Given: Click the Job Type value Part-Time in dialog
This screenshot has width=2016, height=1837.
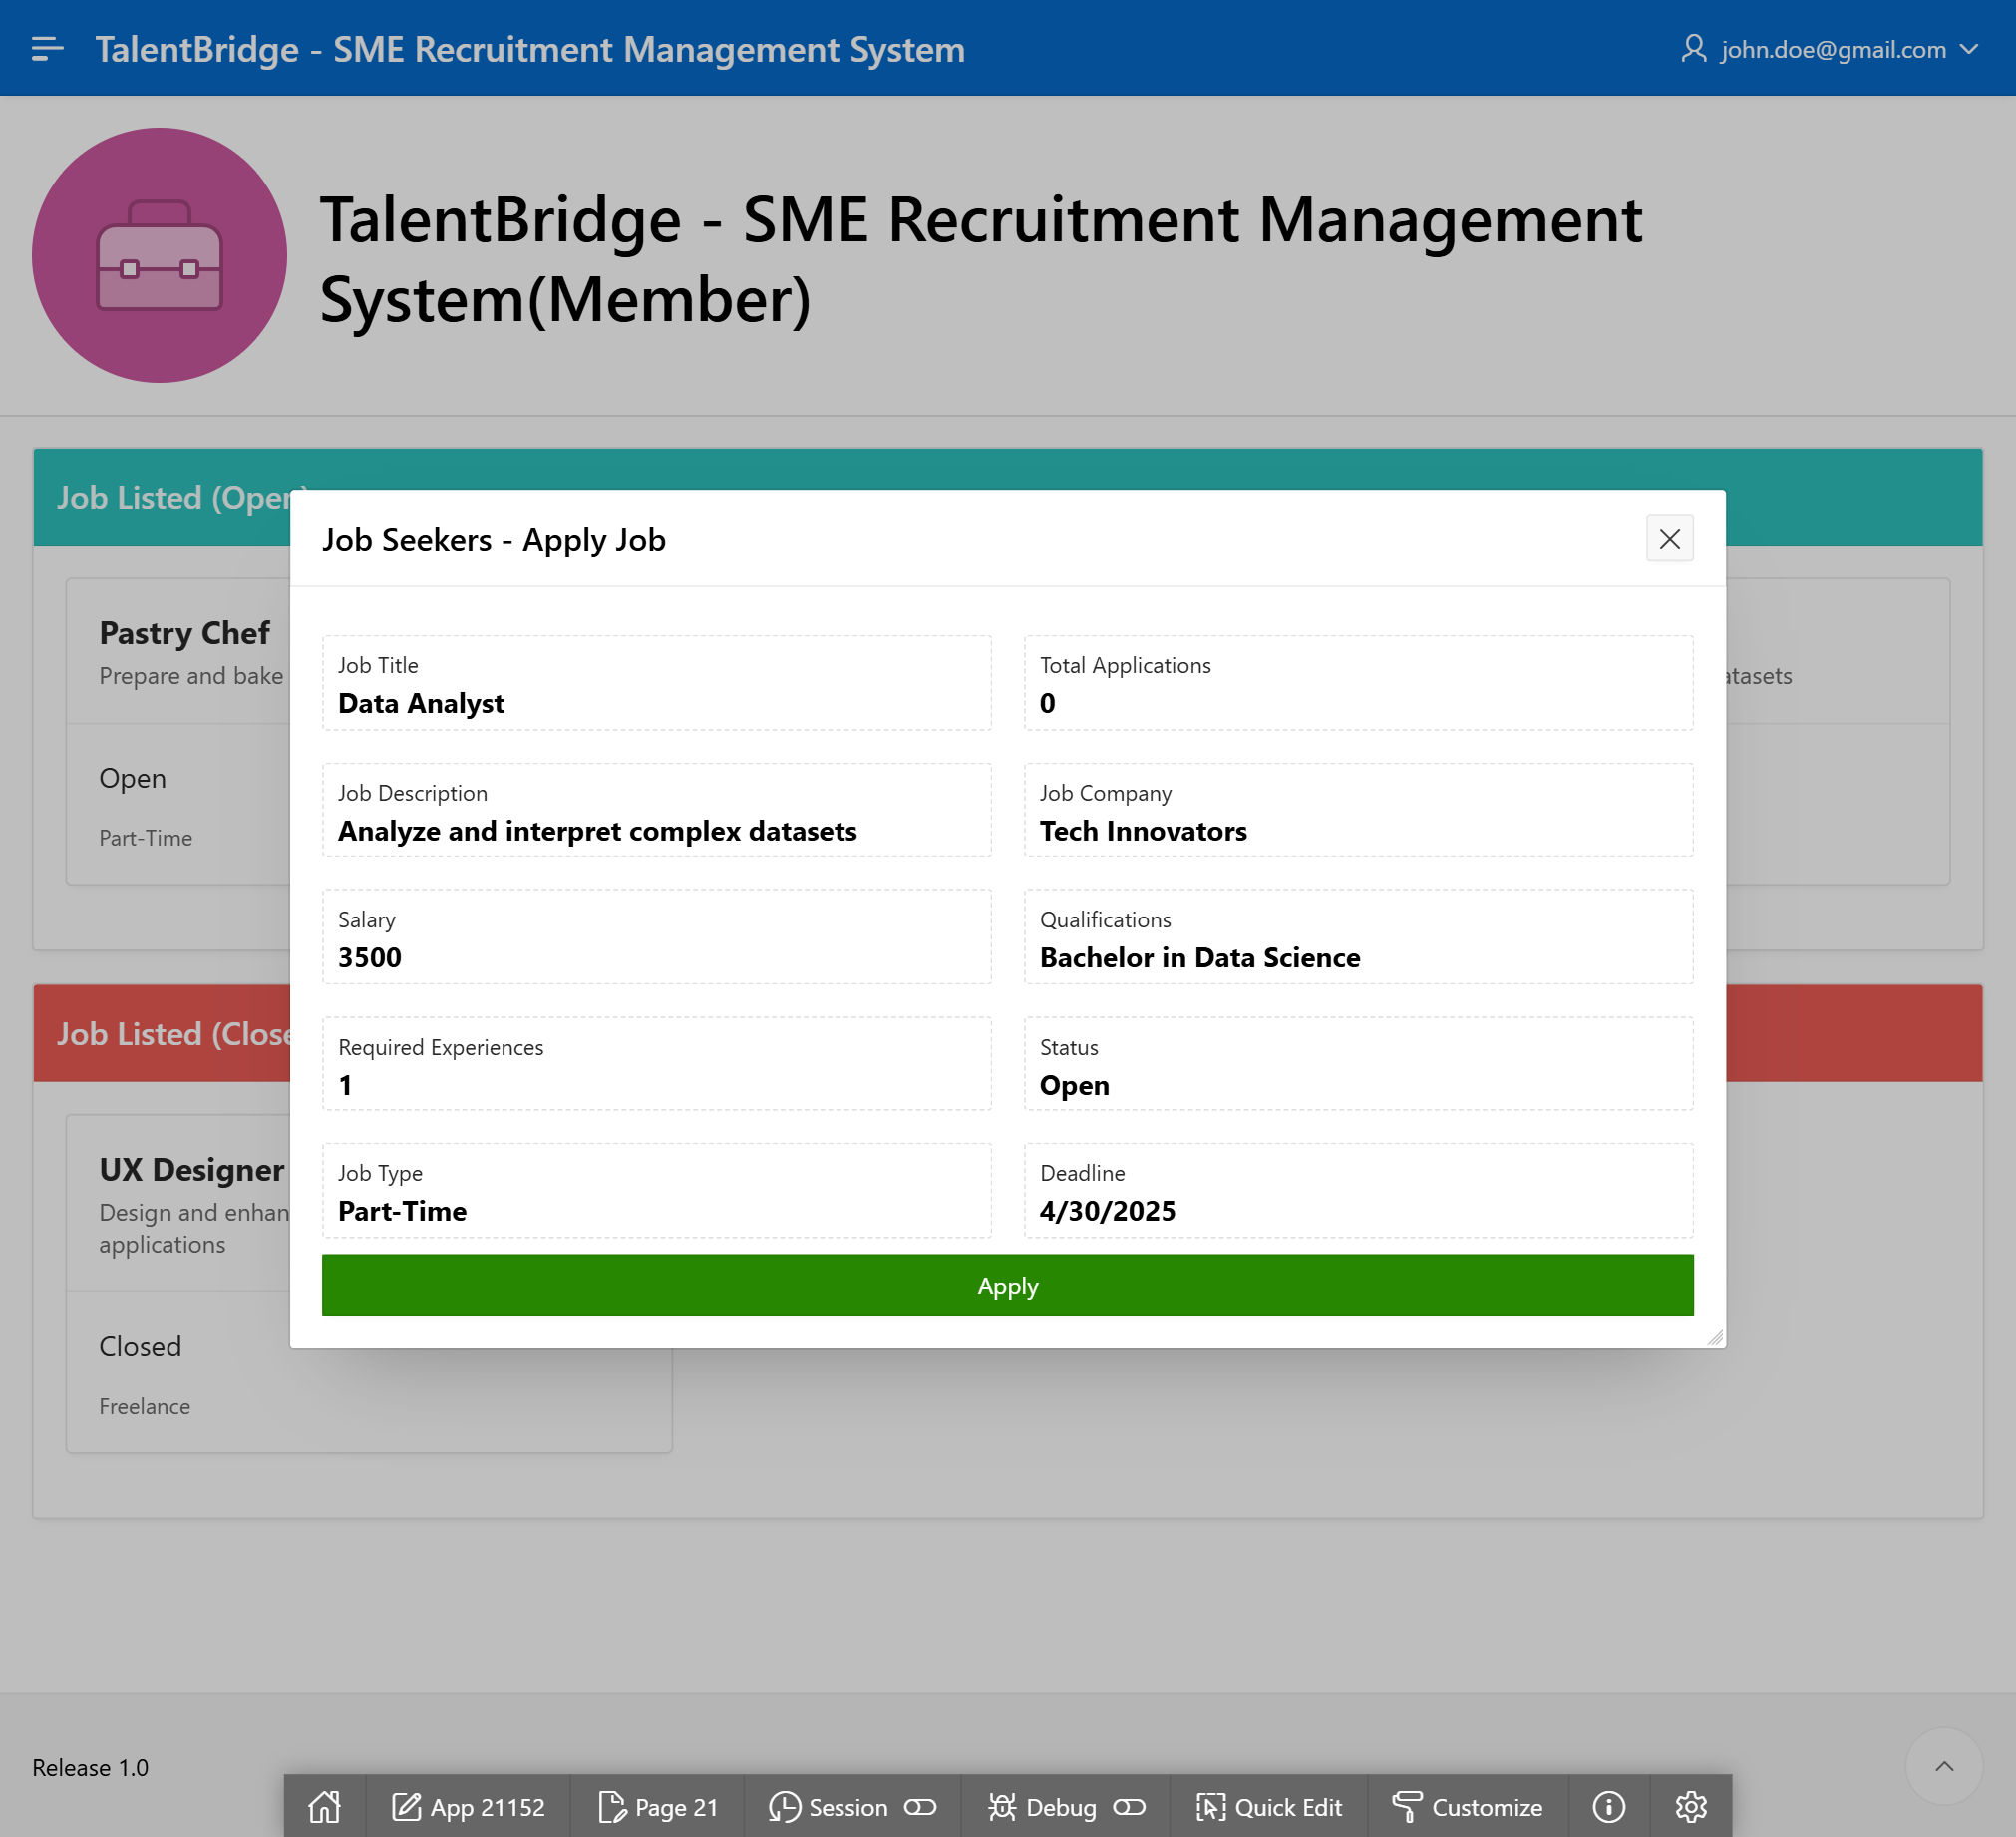Looking at the screenshot, I should (402, 1211).
